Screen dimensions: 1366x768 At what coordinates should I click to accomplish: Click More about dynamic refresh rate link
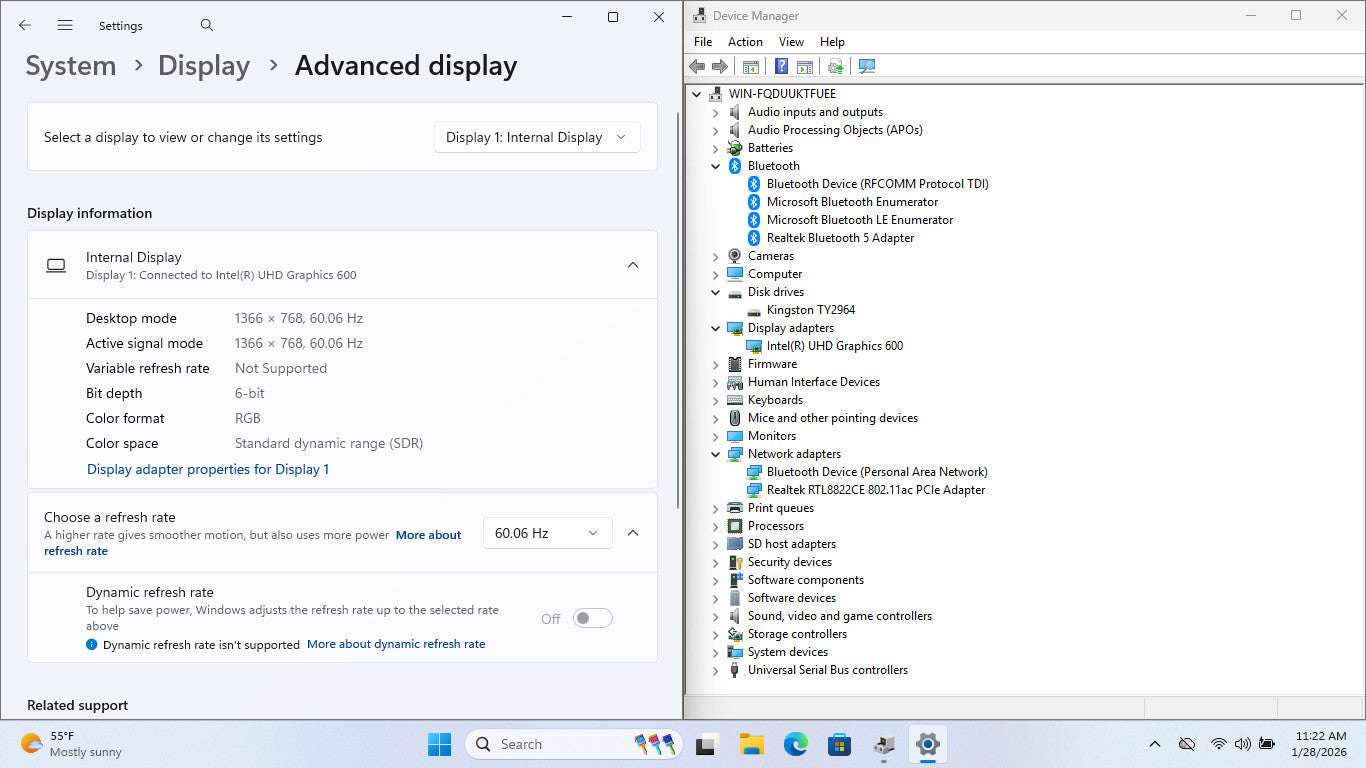(396, 644)
